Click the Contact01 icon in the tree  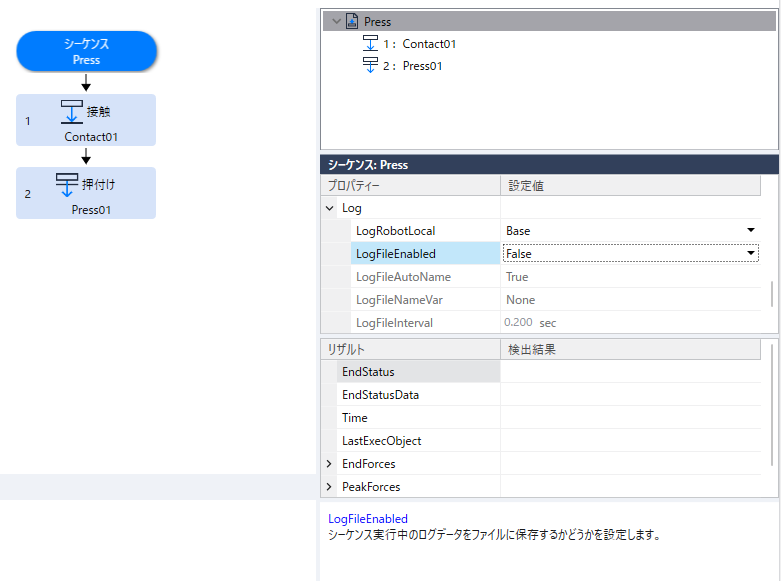(x=370, y=44)
